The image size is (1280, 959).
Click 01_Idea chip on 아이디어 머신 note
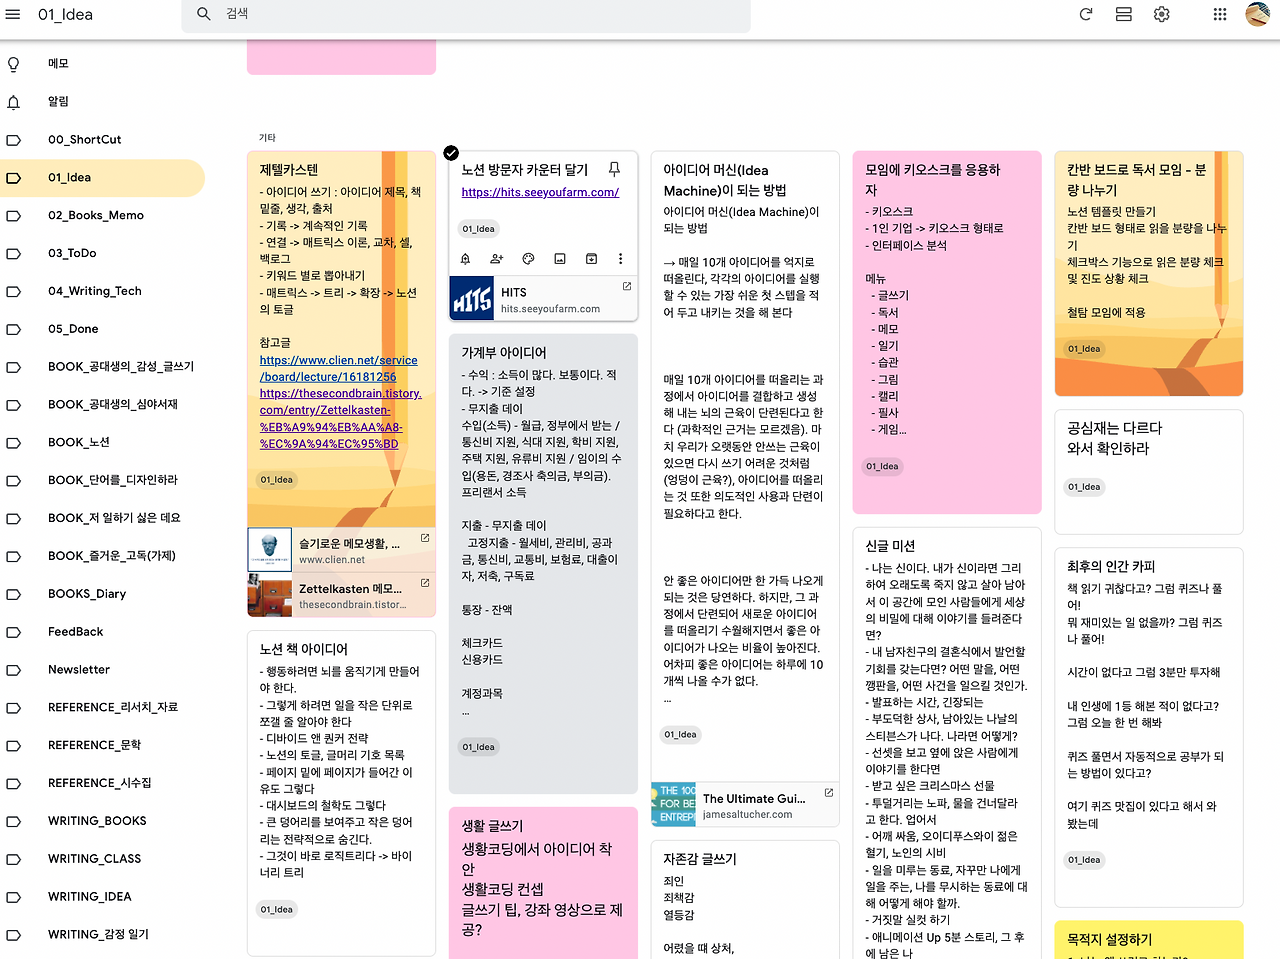click(681, 735)
